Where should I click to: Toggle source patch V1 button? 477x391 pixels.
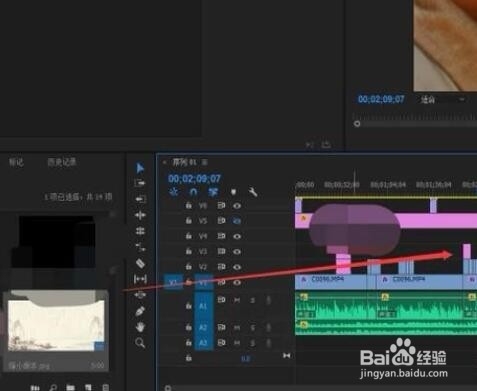[x=173, y=283]
